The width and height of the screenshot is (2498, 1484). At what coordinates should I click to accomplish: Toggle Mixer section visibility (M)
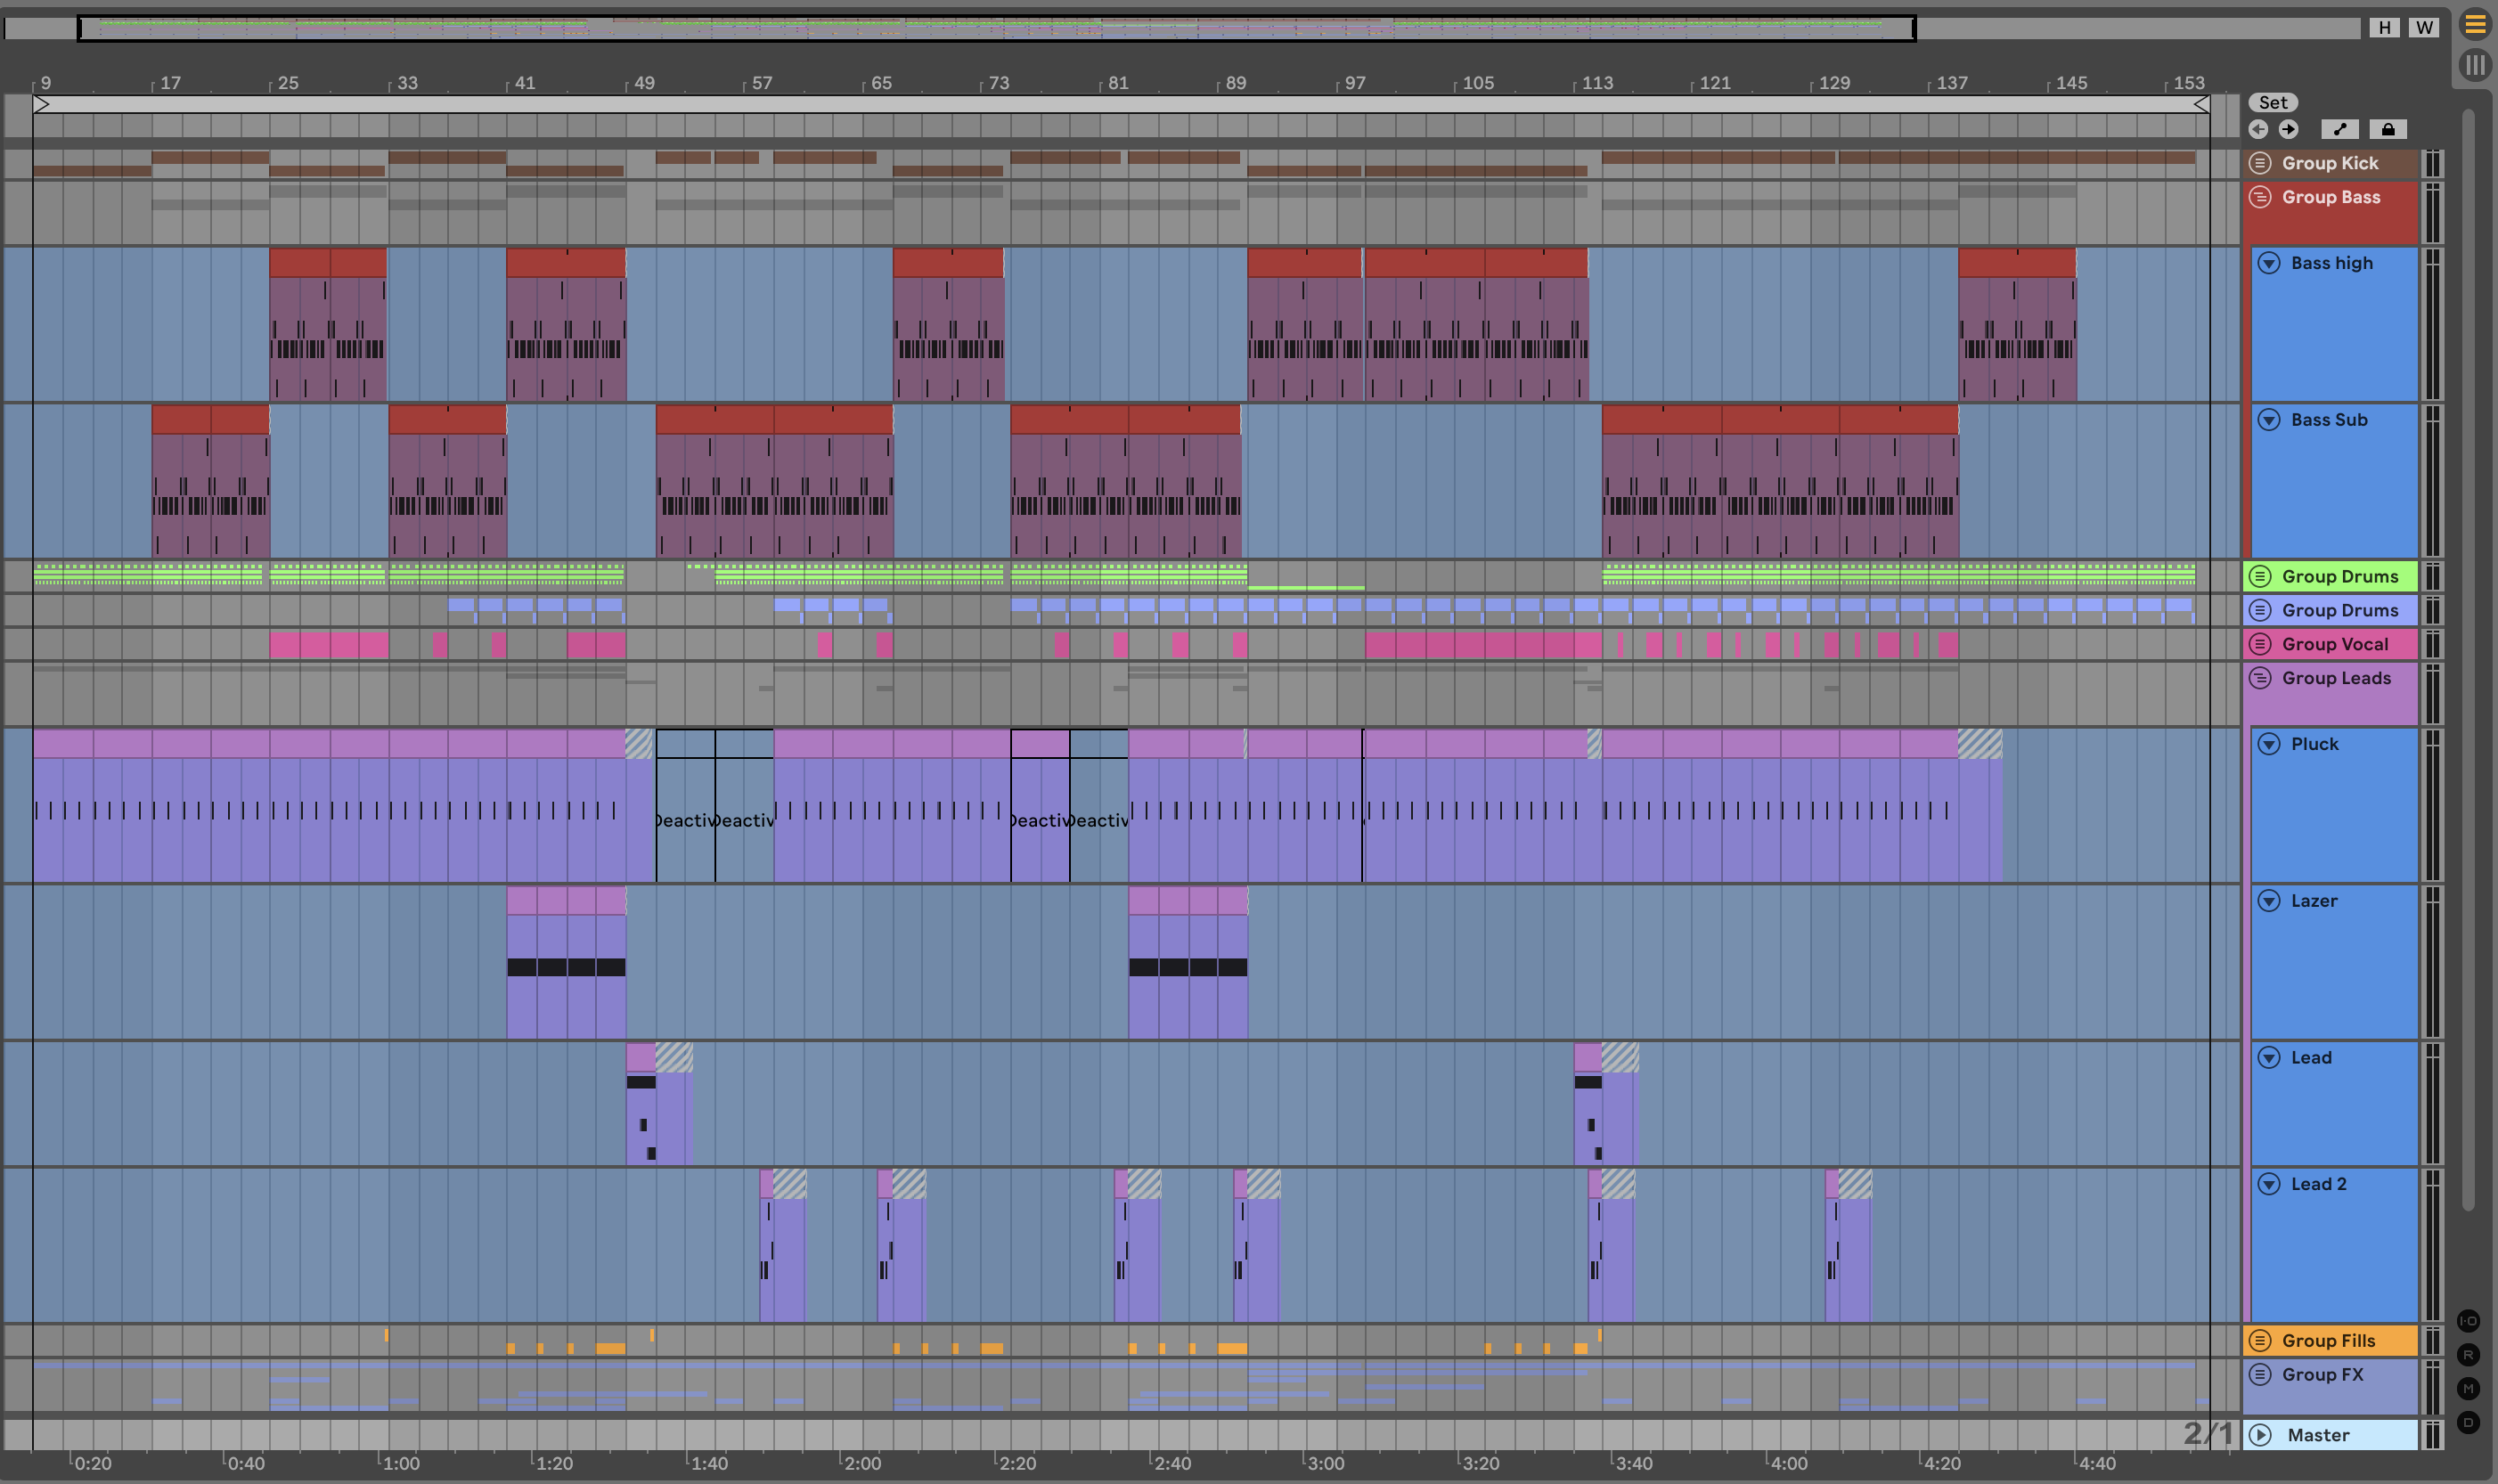click(2468, 1388)
